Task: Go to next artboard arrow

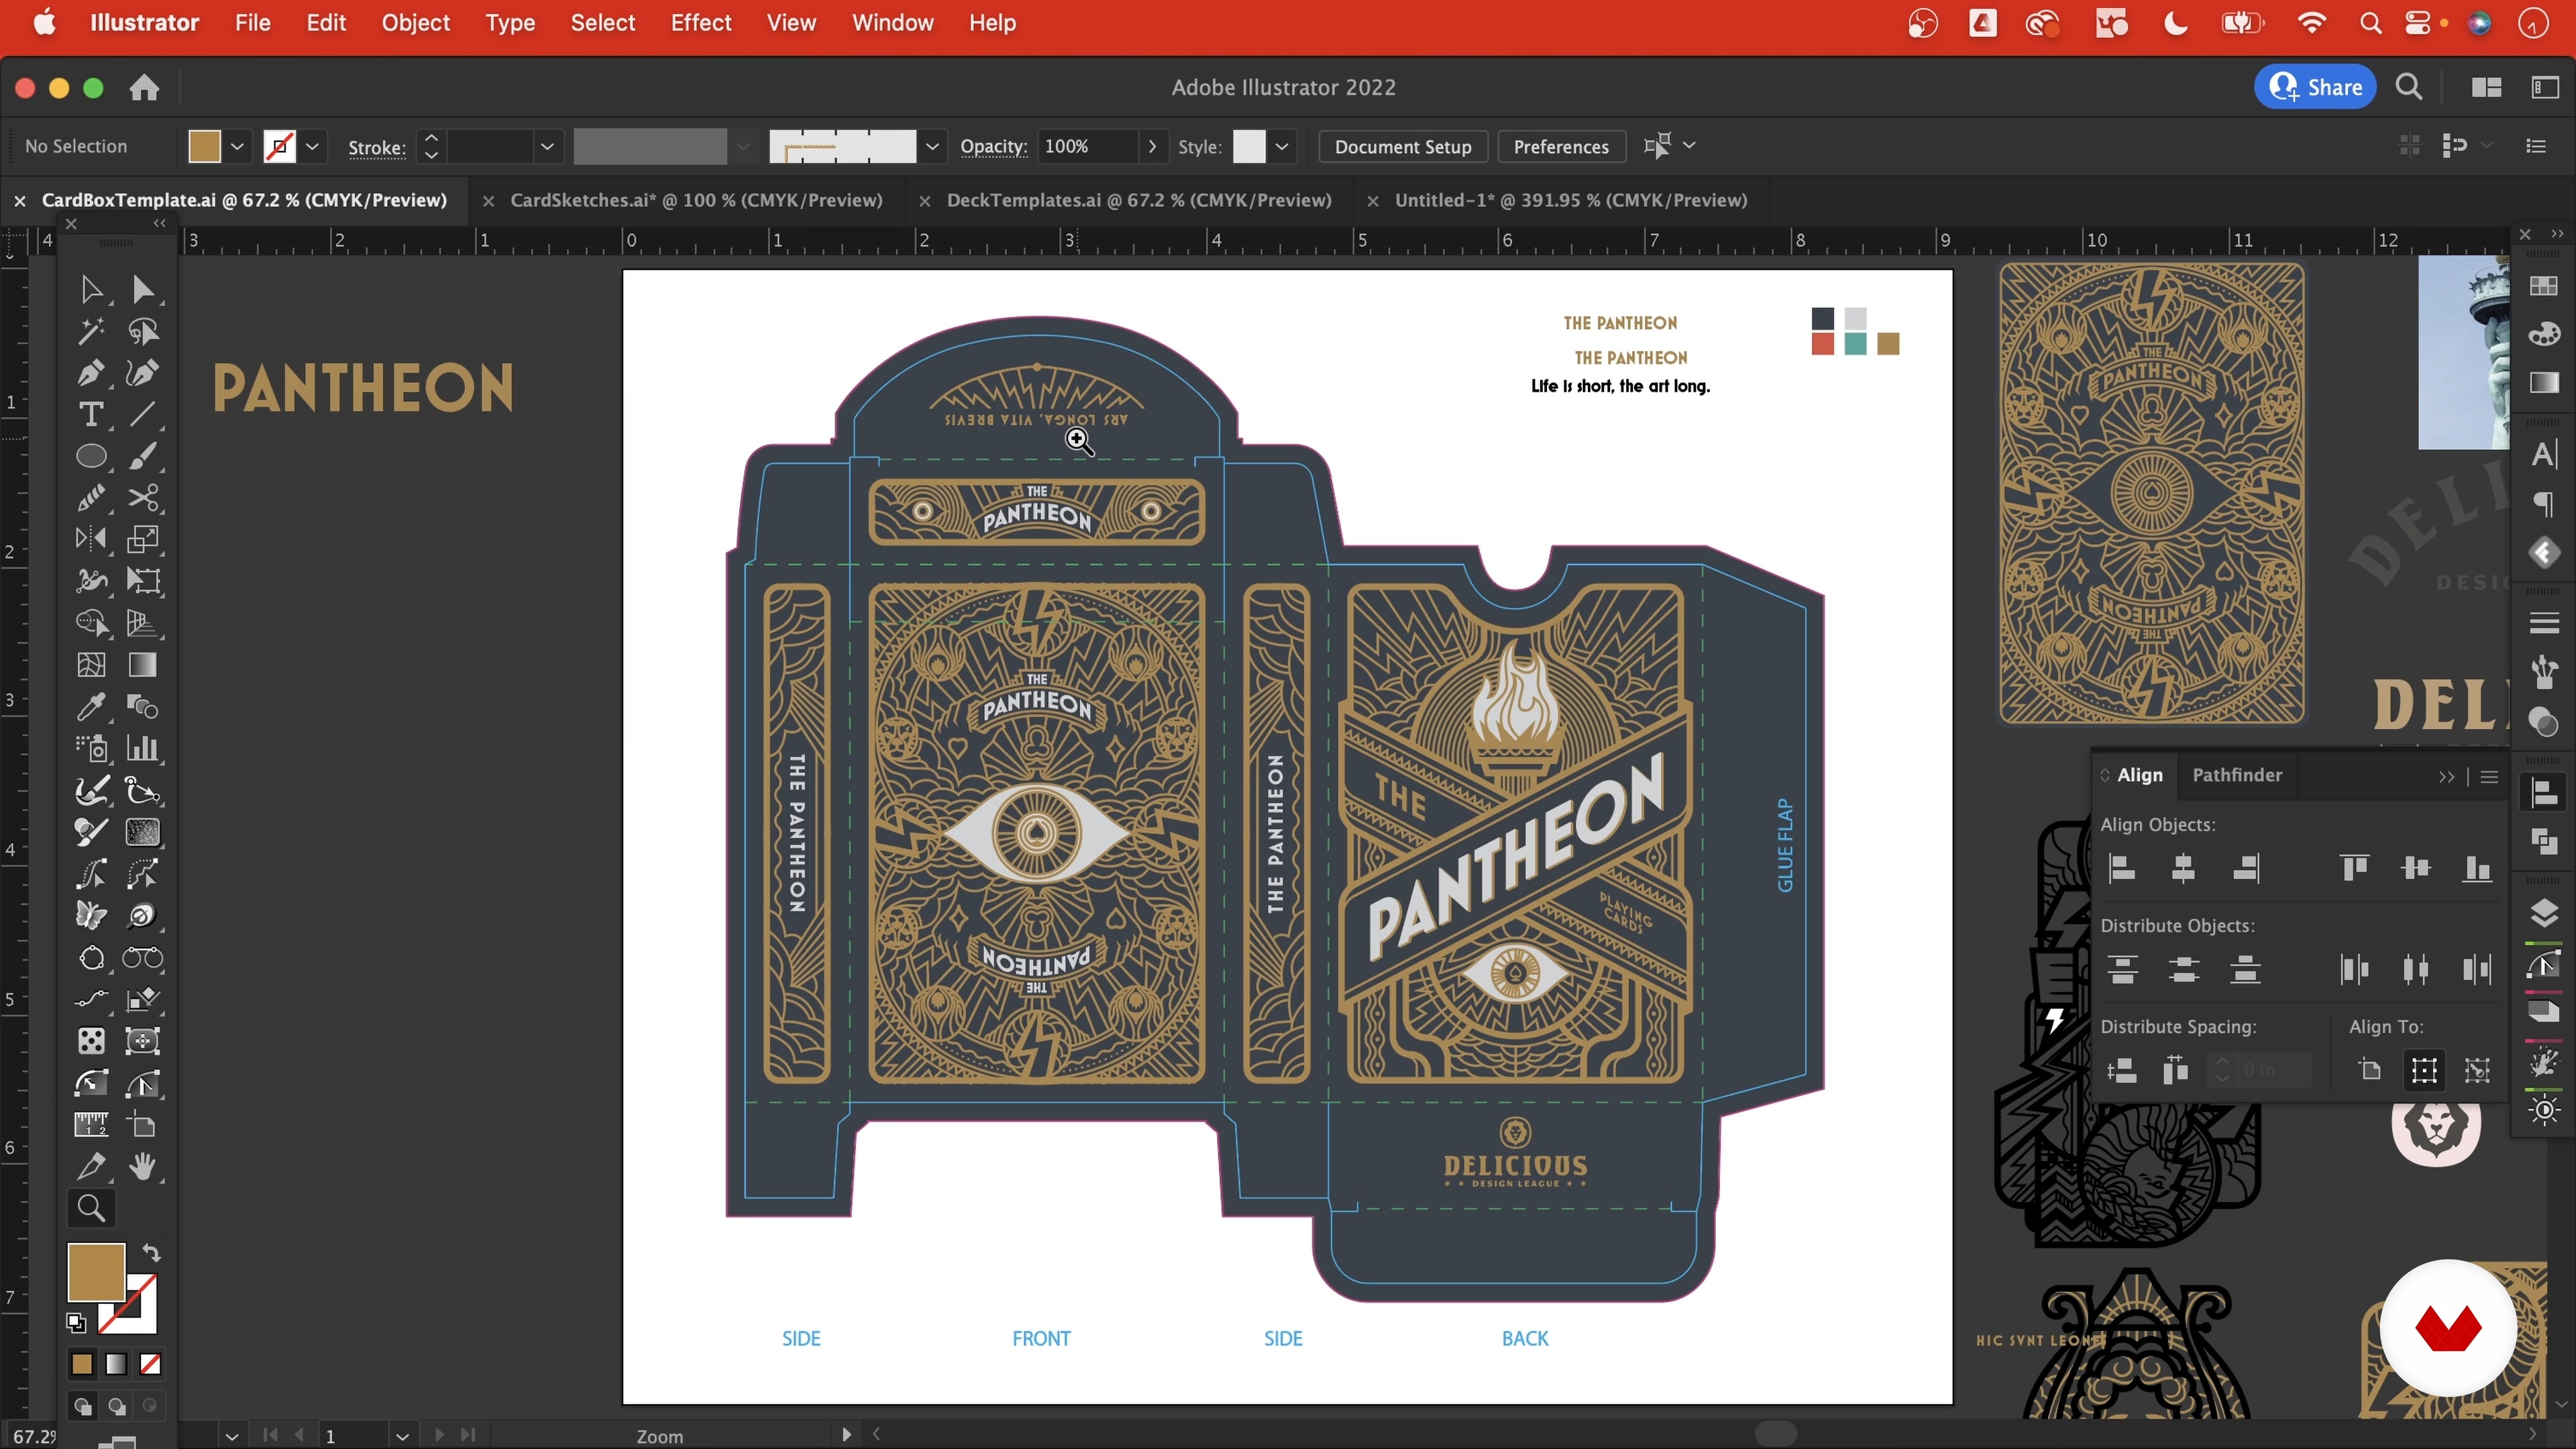Action: (x=439, y=1435)
